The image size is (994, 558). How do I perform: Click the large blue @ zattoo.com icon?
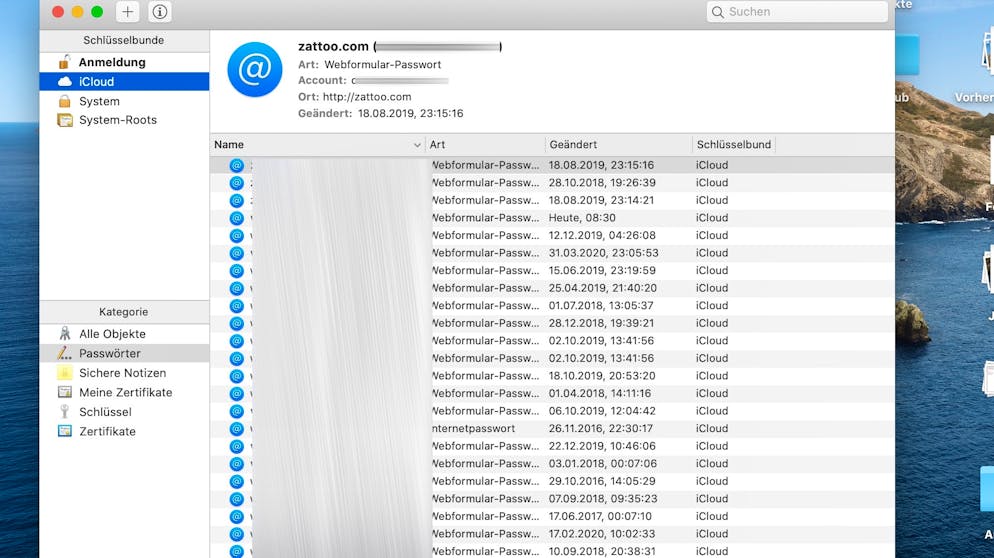tap(254, 69)
